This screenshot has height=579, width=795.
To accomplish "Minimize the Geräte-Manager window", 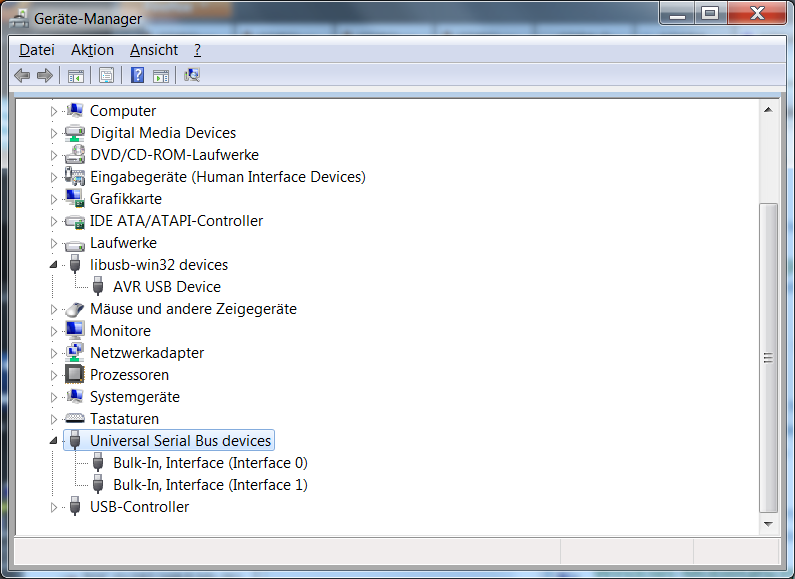I will coord(677,14).
